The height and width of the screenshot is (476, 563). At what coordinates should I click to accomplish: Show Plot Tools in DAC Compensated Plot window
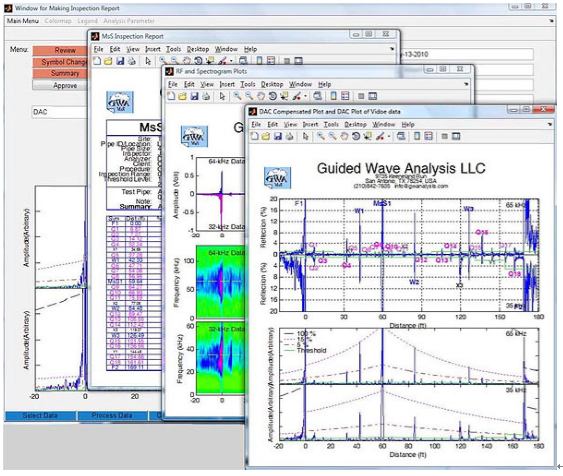[456, 136]
